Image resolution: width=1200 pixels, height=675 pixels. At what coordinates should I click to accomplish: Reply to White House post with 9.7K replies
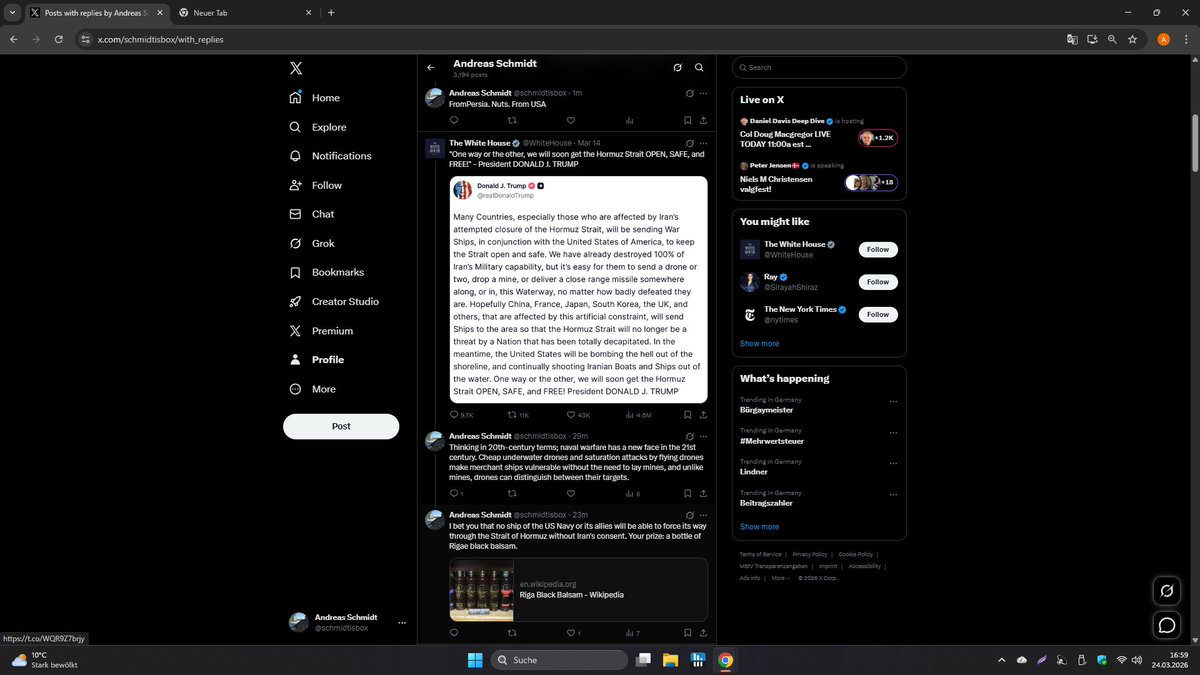461,415
